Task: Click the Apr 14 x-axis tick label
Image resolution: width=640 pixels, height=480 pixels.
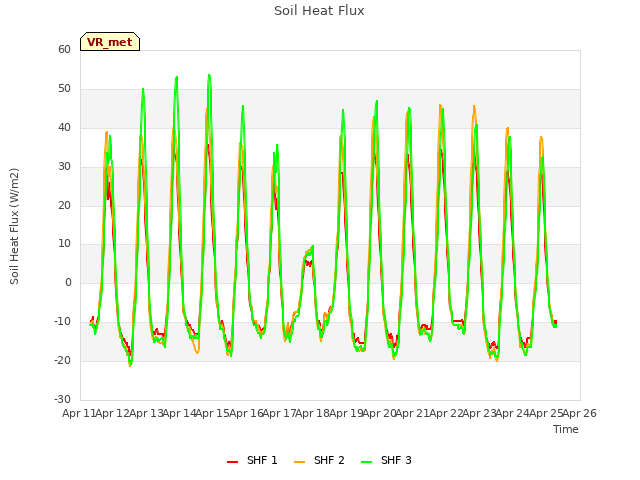Action: tap(179, 413)
